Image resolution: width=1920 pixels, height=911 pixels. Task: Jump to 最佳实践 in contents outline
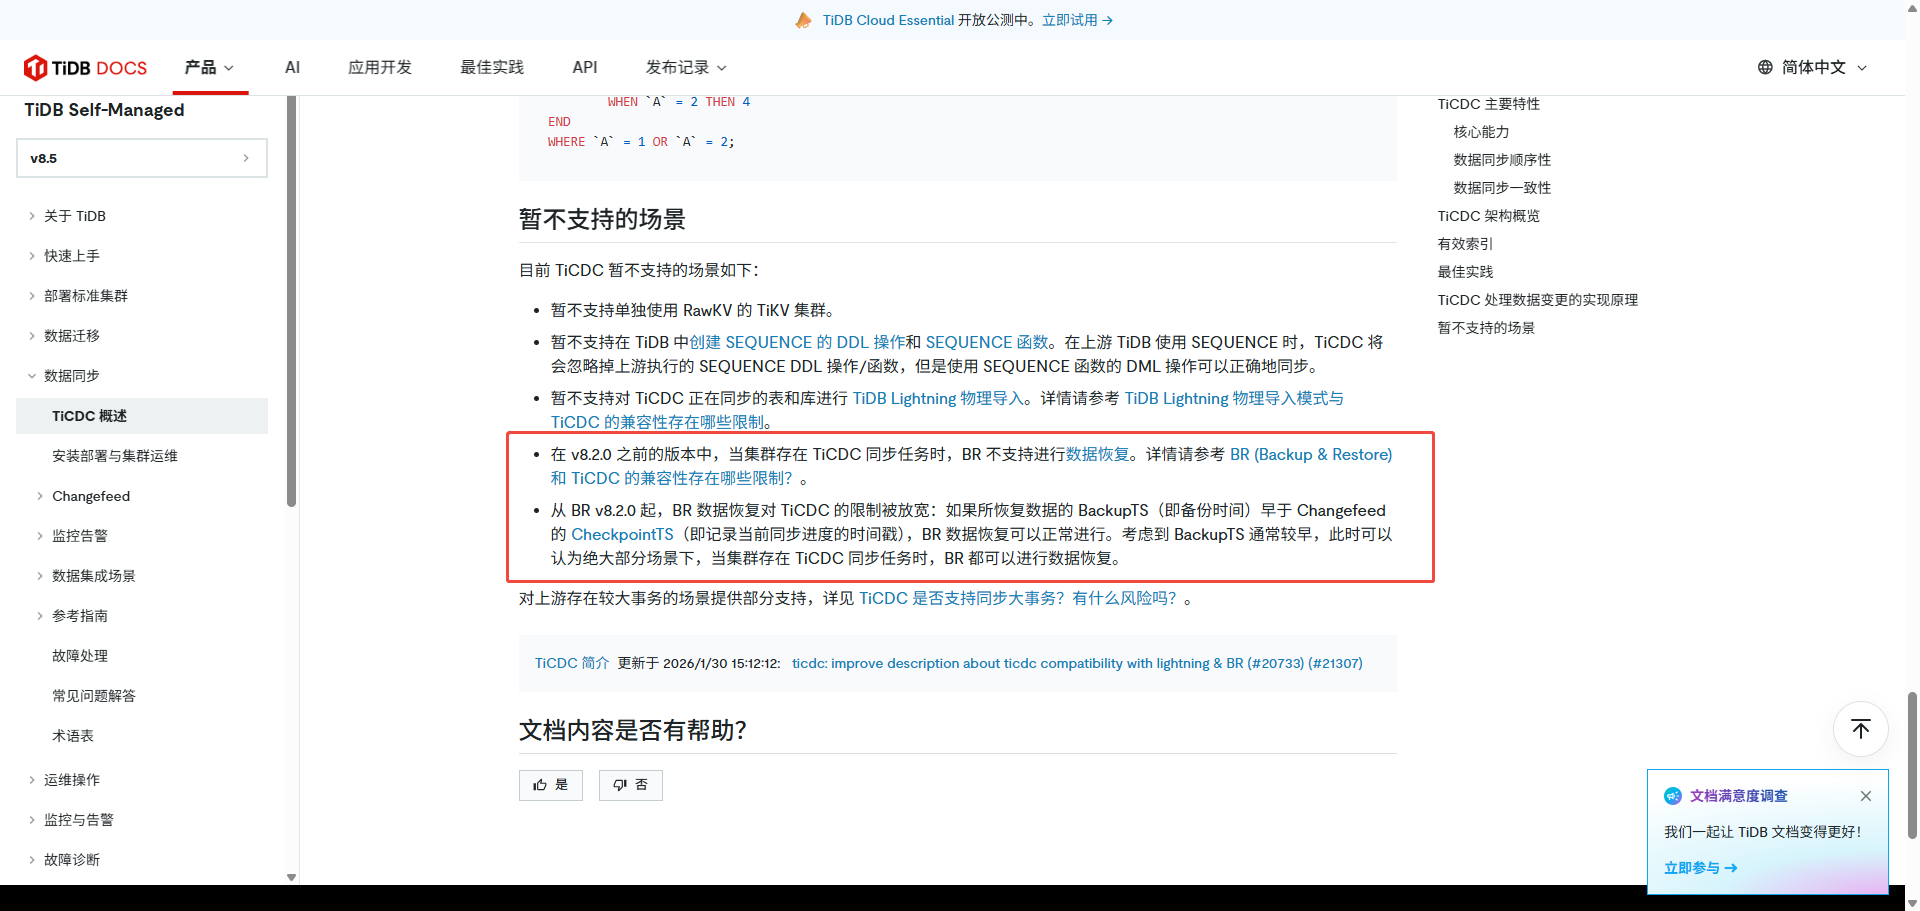(1465, 272)
